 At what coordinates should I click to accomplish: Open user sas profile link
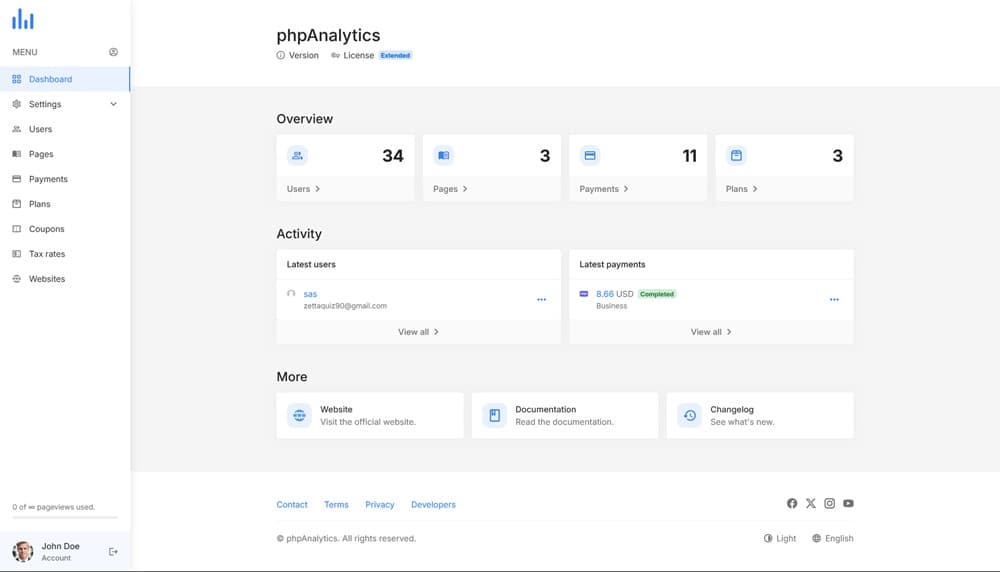click(310, 294)
